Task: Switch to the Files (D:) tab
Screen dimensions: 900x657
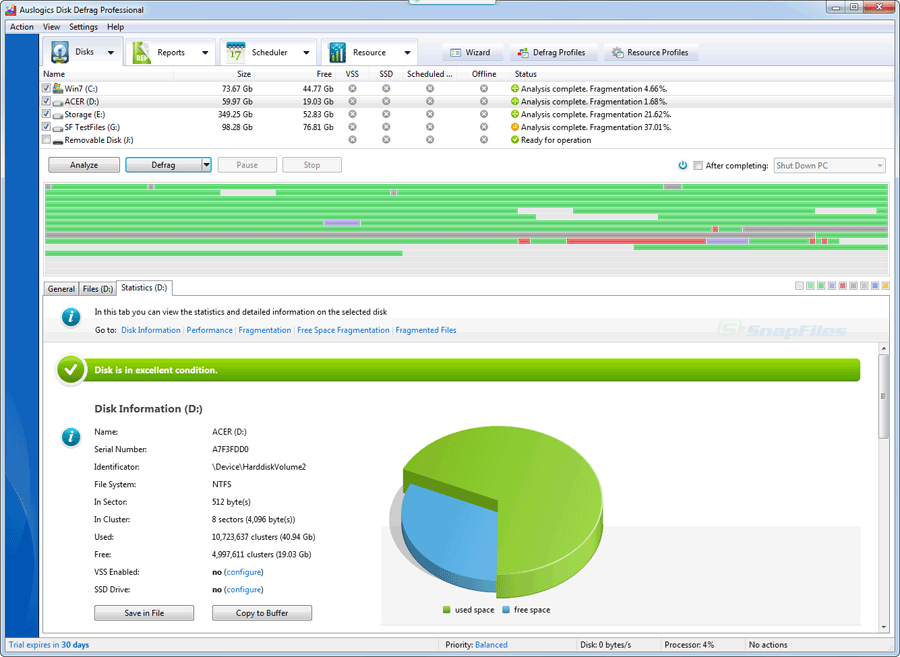Action: tap(96, 288)
